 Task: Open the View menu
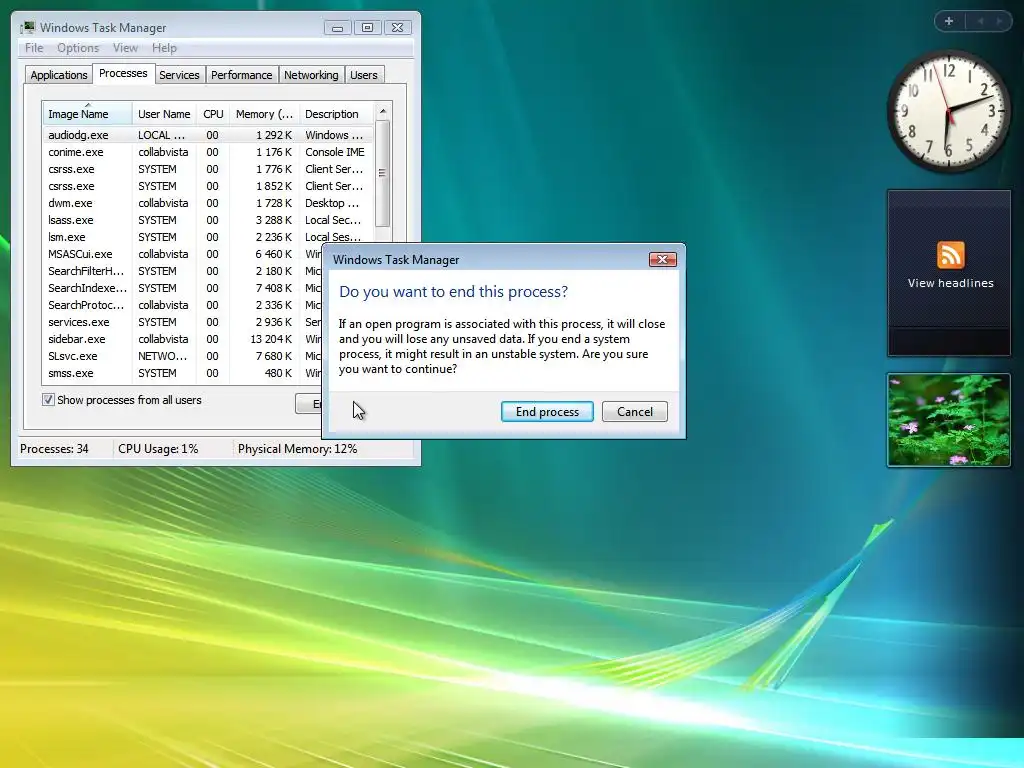125,48
